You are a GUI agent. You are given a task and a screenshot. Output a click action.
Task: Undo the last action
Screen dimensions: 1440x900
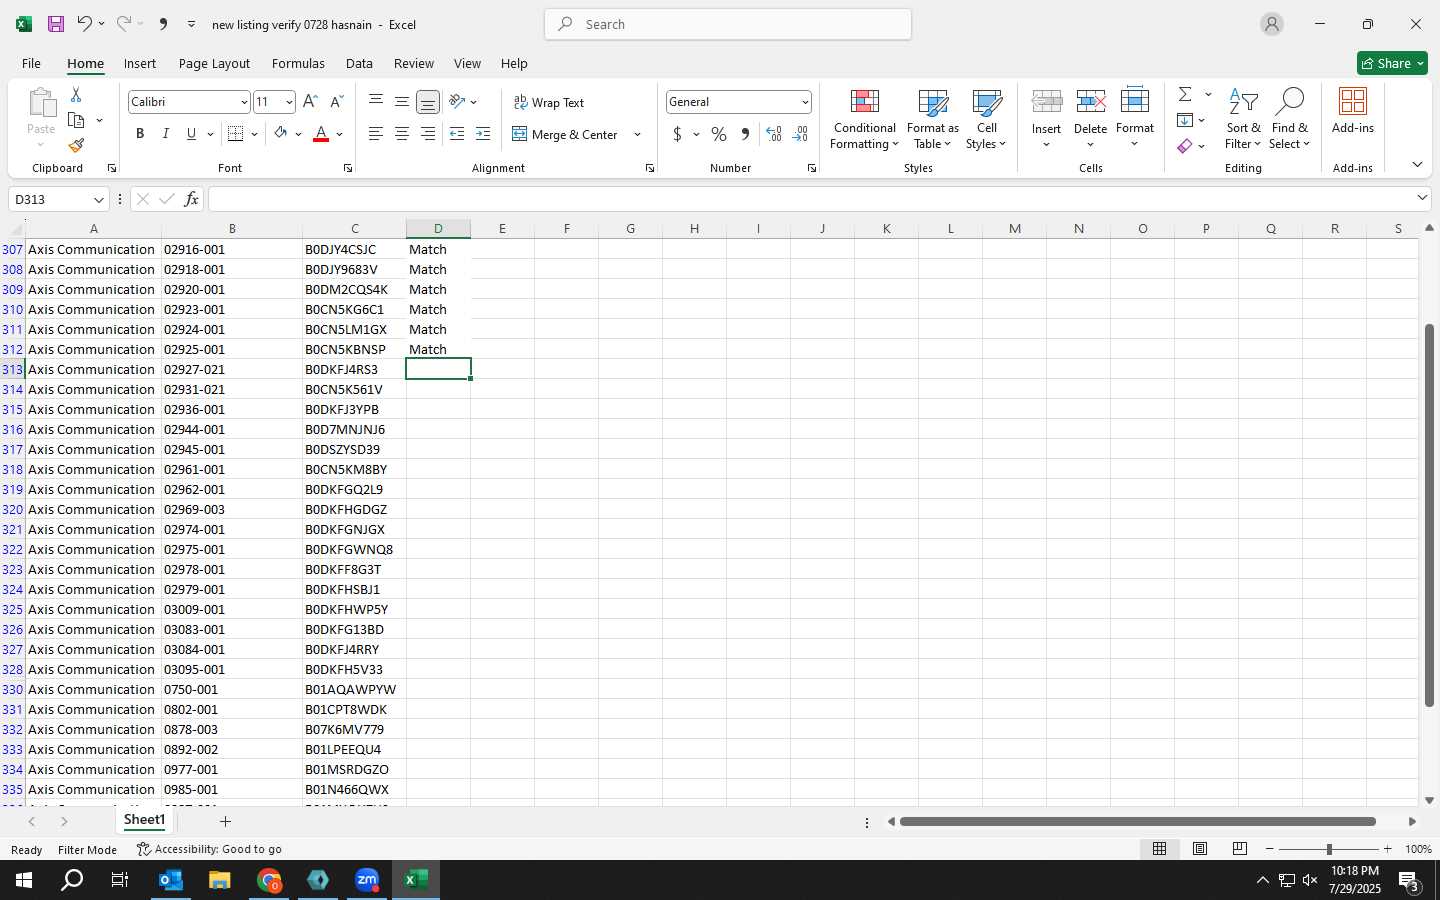[85, 24]
